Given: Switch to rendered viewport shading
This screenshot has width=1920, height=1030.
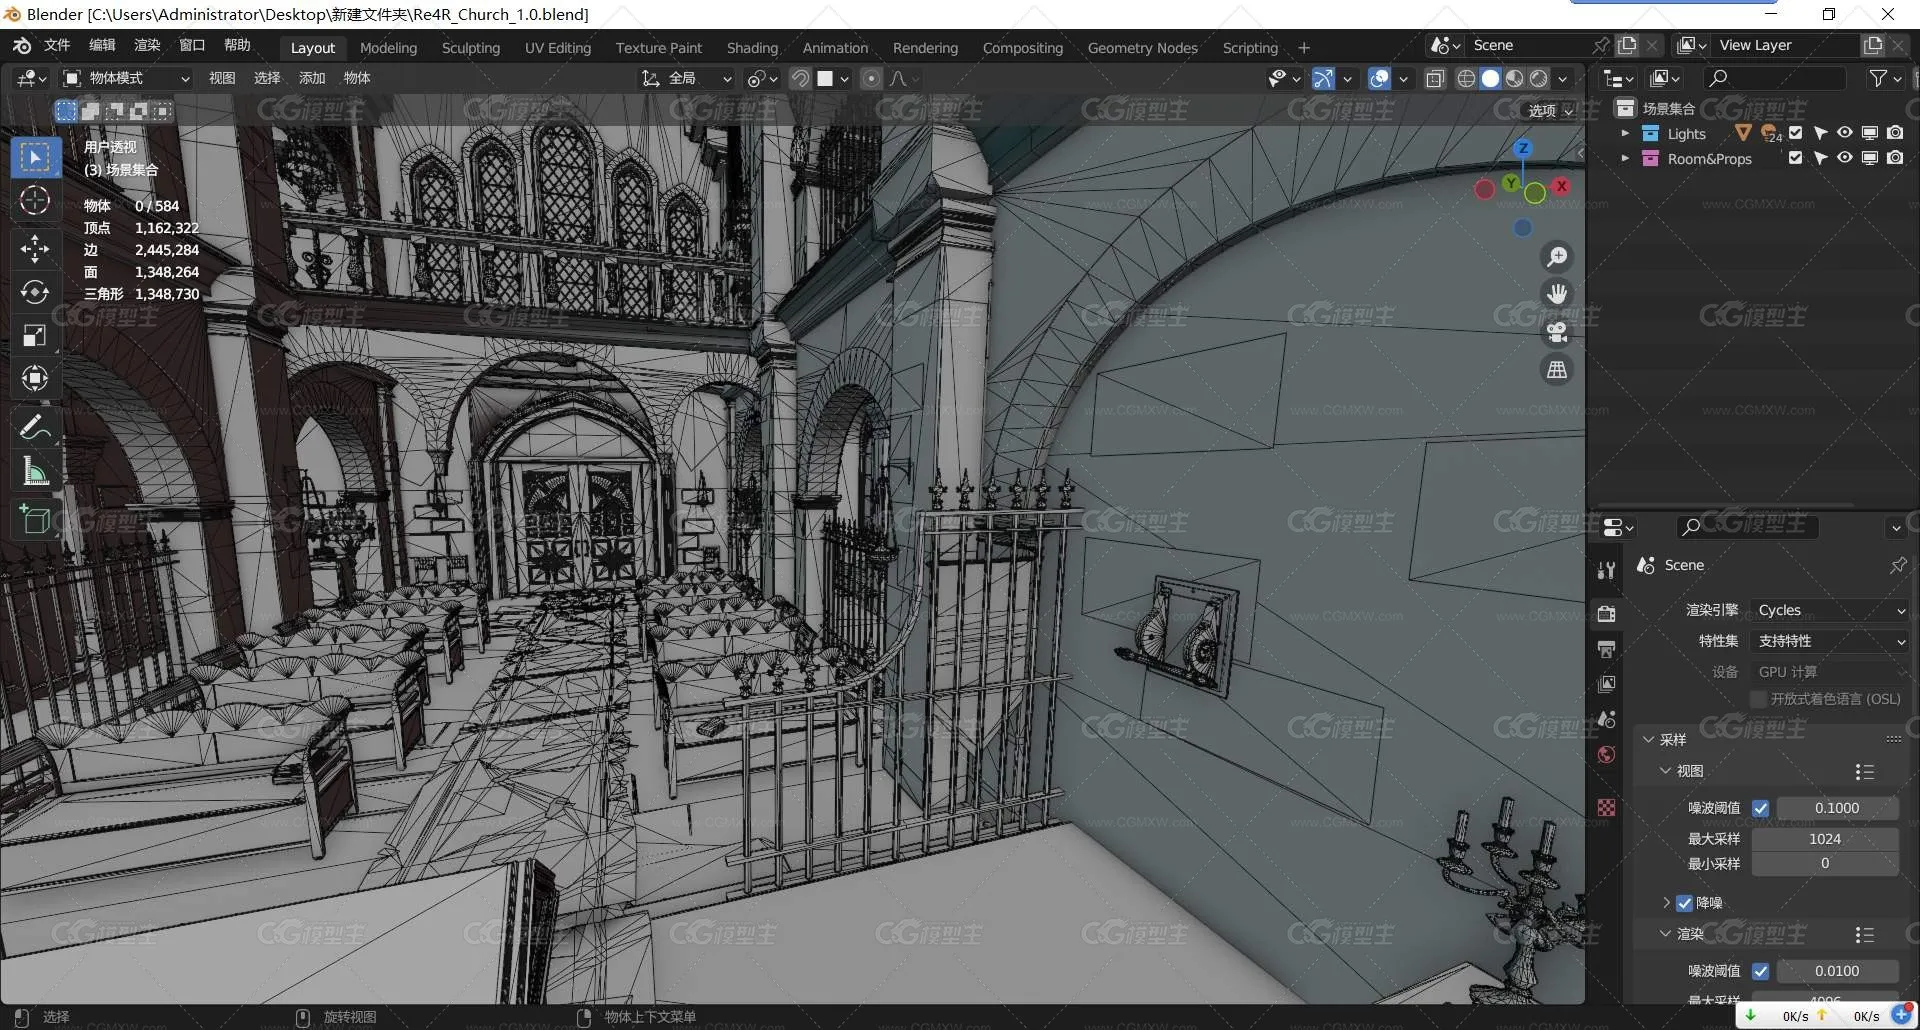Looking at the screenshot, I should [x=1539, y=78].
